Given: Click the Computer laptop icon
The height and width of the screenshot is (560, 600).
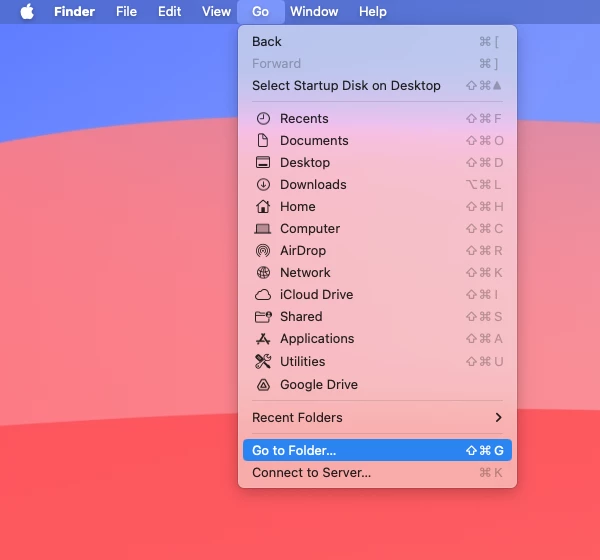Looking at the screenshot, I should click(263, 229).
